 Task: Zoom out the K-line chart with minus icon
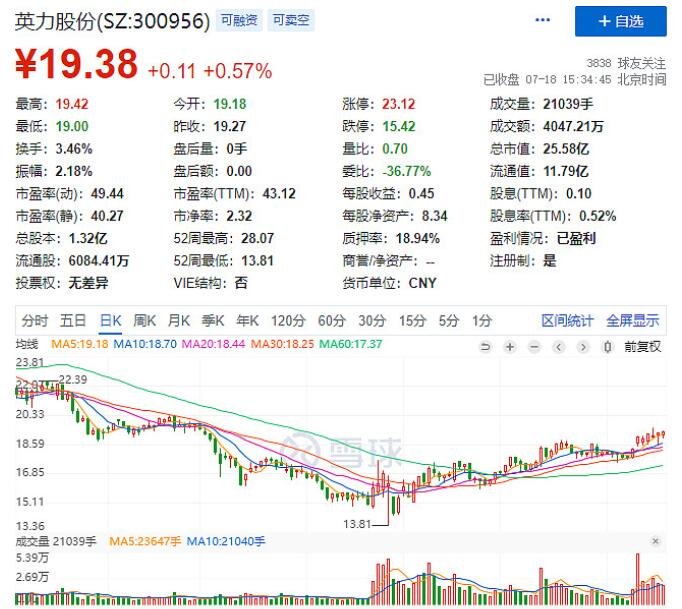pos(534,347)
